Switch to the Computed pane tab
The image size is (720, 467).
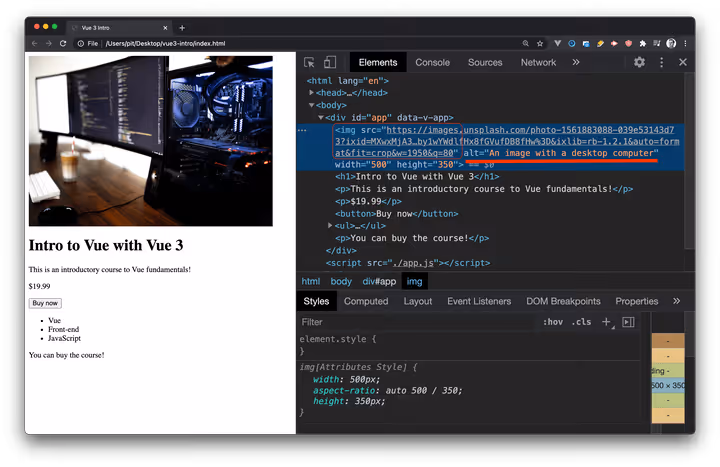(x=366, y=301)
